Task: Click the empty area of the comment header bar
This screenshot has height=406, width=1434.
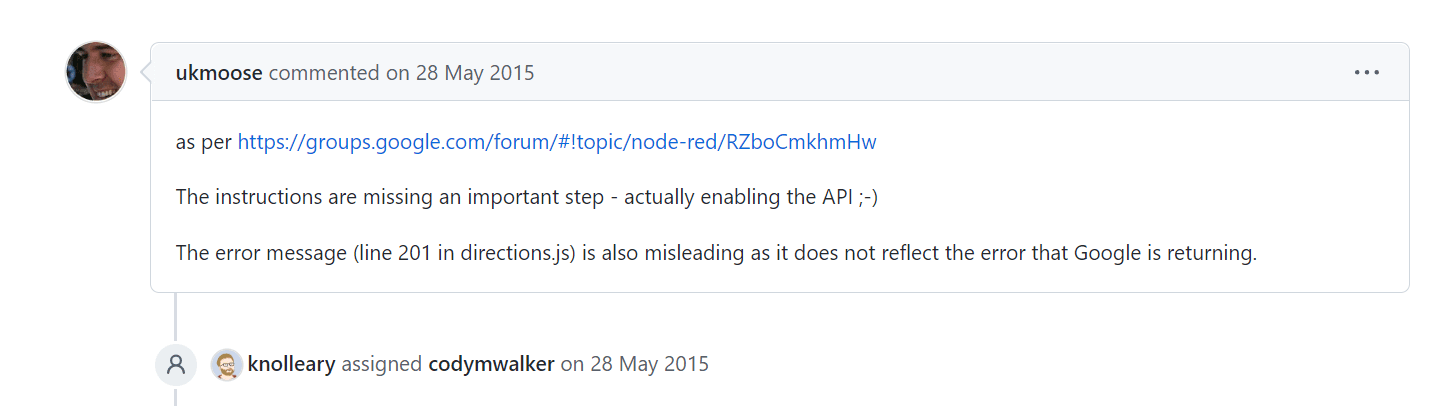Action: point(900,73)
